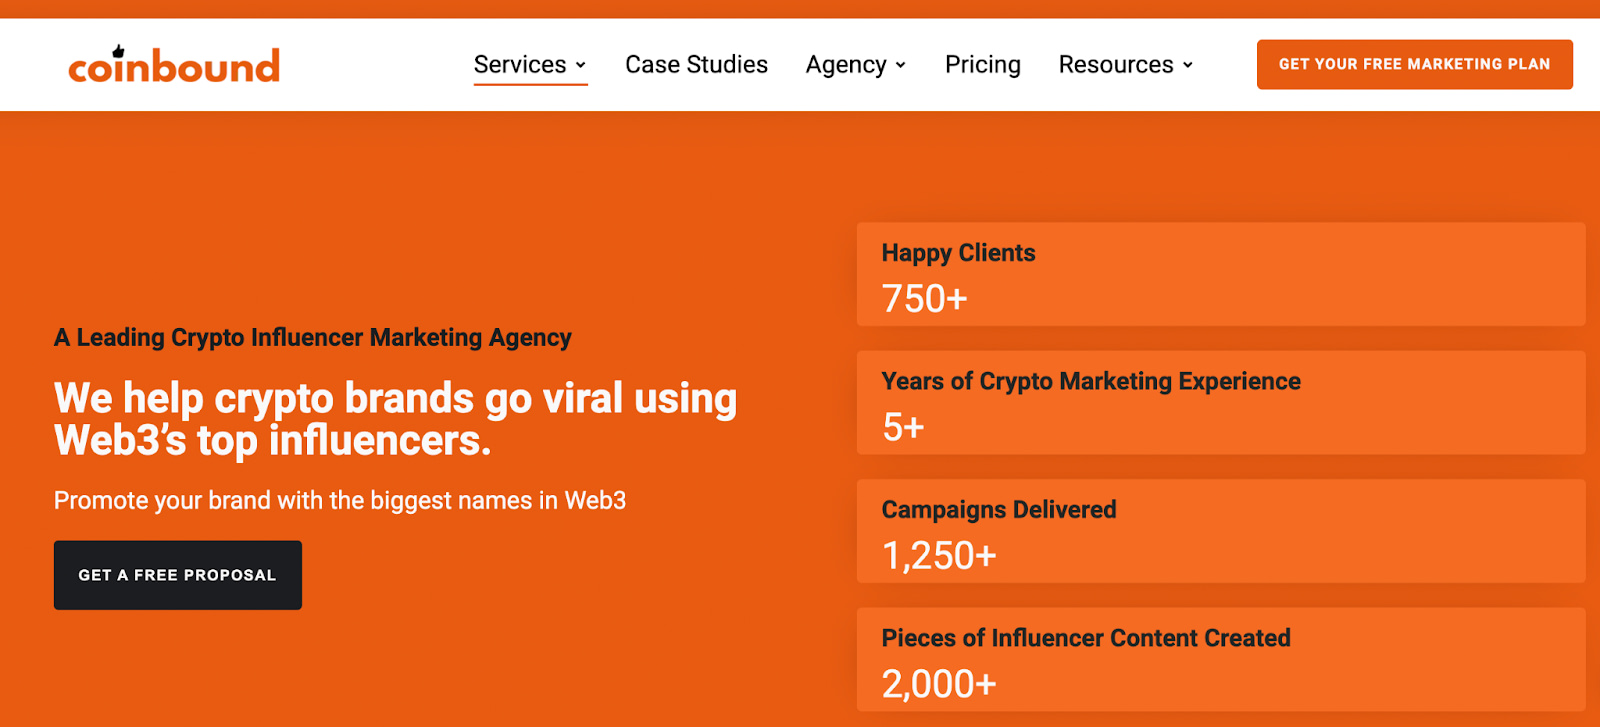Image resolution: width=1600 pixels, height=727 pixels.
Task: Click the 1,250+ campaigns number
Action: 940,556
